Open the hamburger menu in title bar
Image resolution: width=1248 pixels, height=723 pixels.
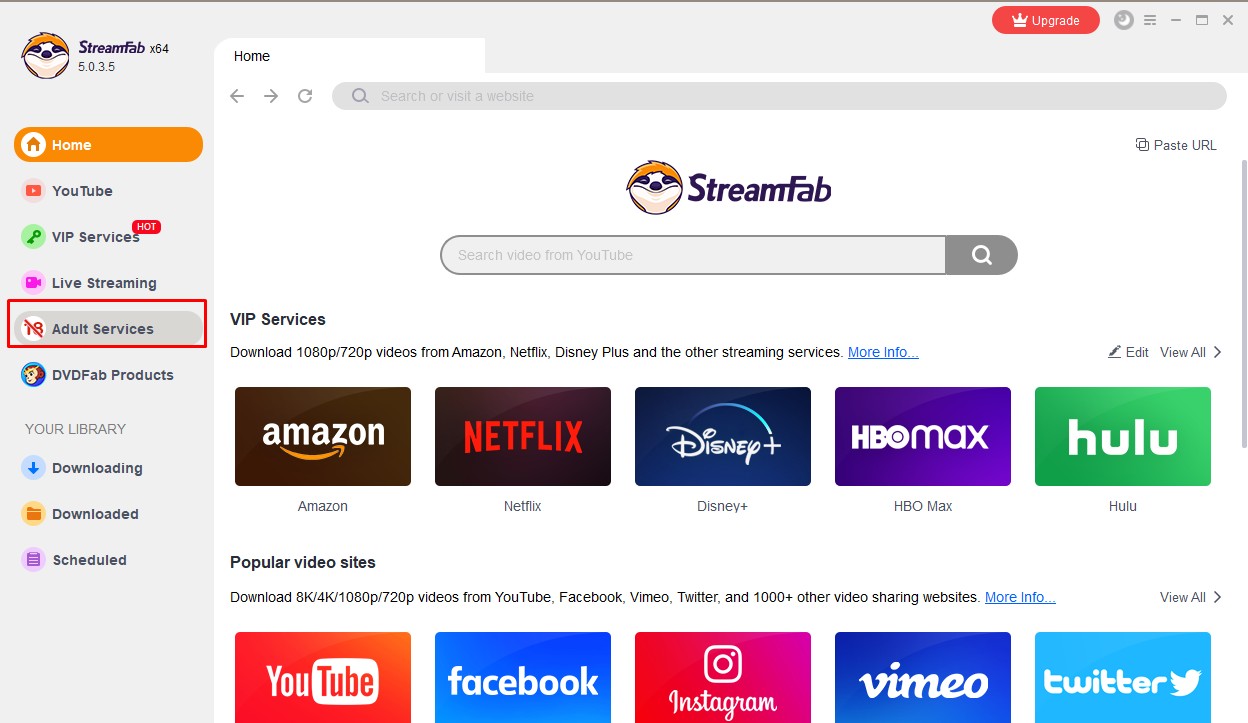[1150, 20]
